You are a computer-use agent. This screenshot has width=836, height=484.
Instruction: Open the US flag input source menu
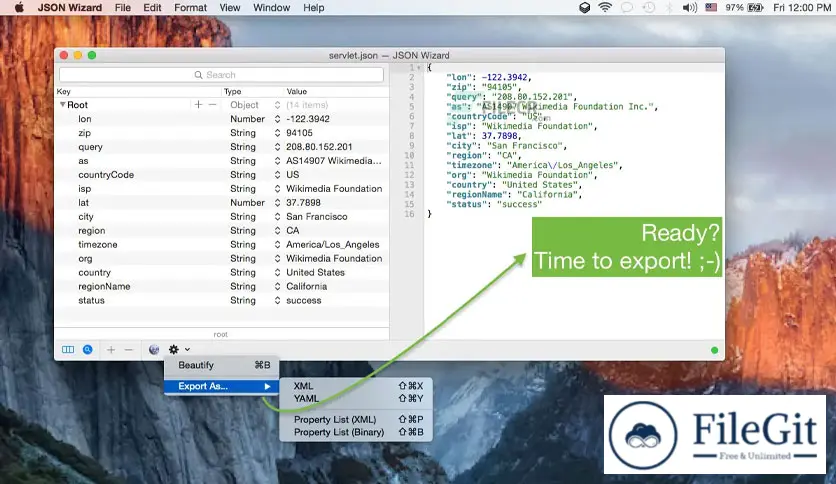711,7
